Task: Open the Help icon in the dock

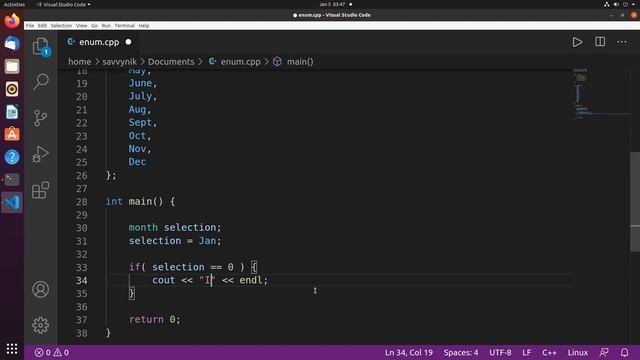Action: [x=12, y=157]
